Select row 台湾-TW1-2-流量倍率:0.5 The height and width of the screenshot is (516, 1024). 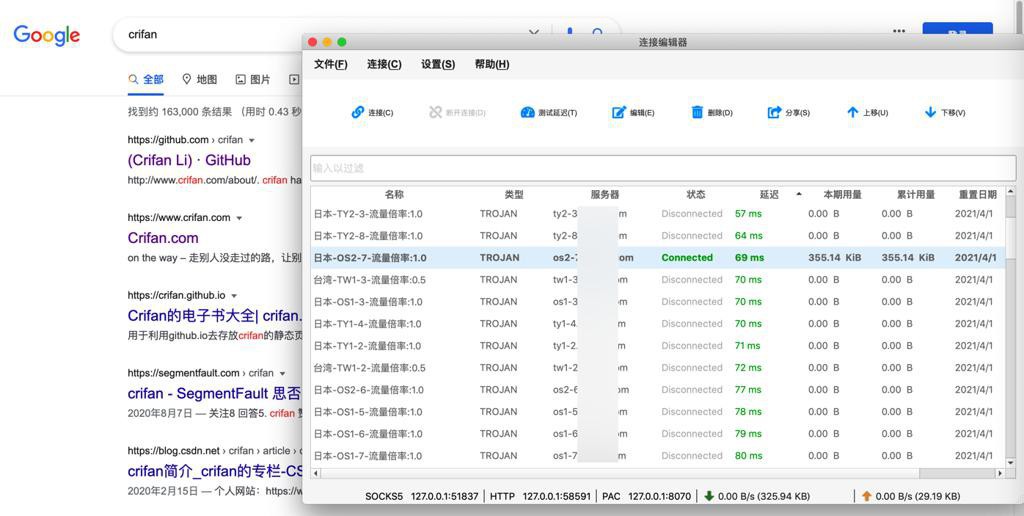click(x=658, y=368)
